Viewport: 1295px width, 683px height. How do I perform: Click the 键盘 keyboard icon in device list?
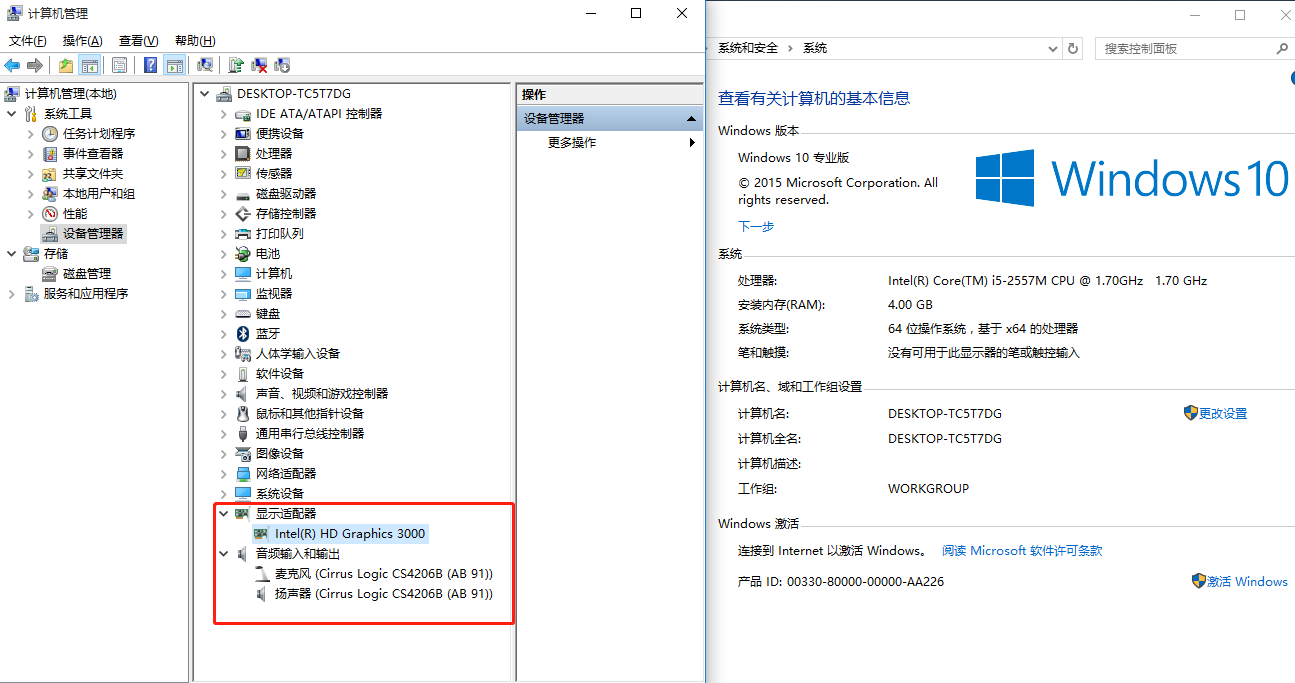(x=242, y=313)
